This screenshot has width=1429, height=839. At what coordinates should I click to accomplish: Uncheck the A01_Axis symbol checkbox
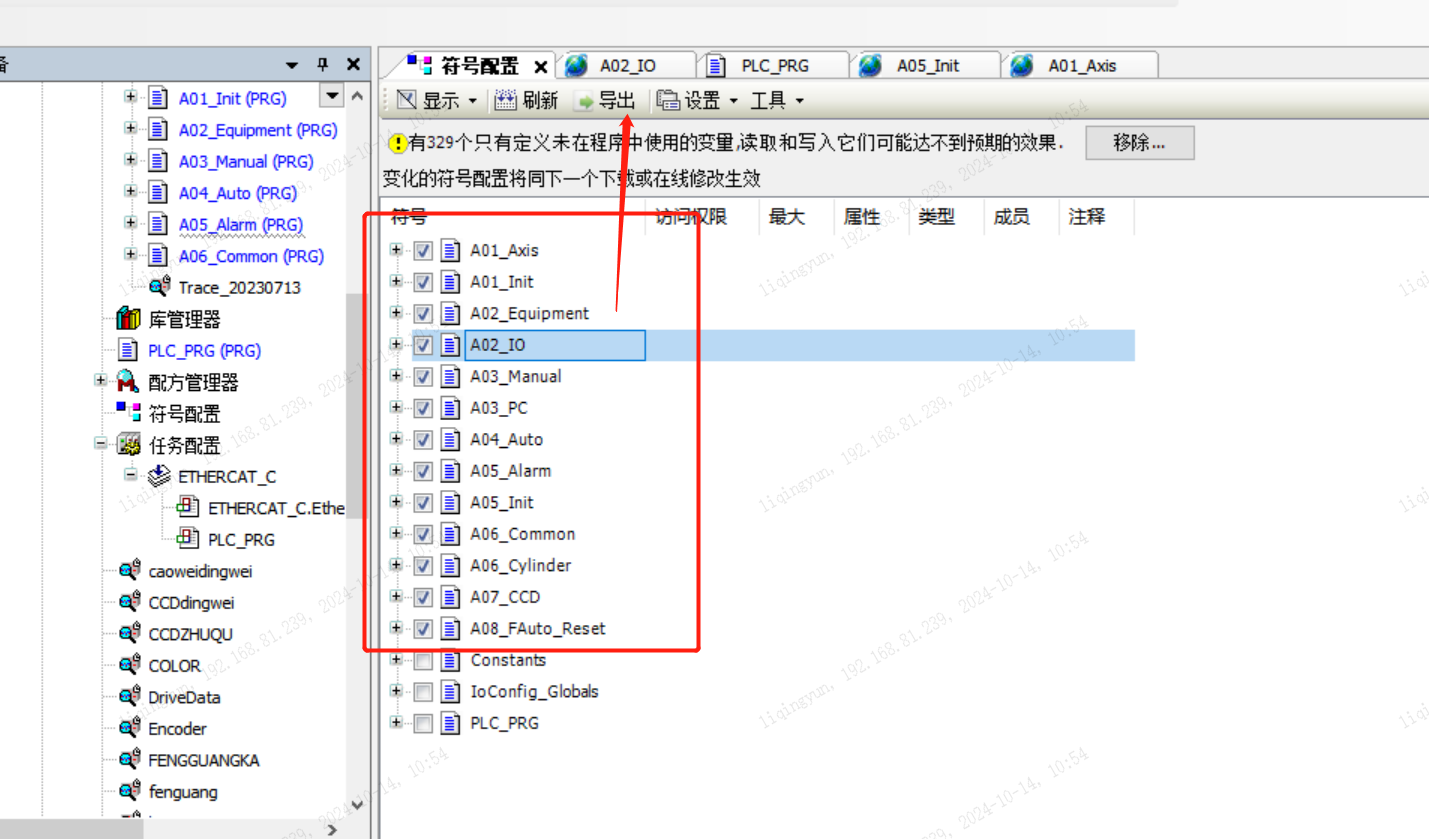coord(423,251)
